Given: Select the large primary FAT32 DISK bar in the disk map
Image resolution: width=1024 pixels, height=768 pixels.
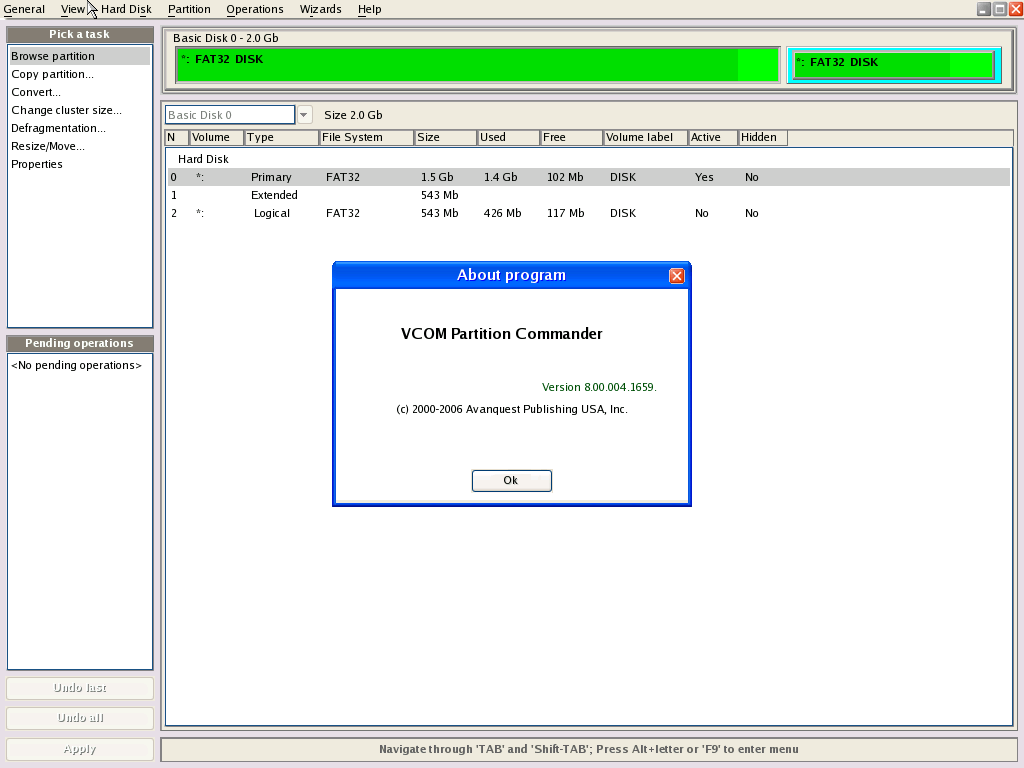Looking at the screenshot, I should (x=478, y=65).
